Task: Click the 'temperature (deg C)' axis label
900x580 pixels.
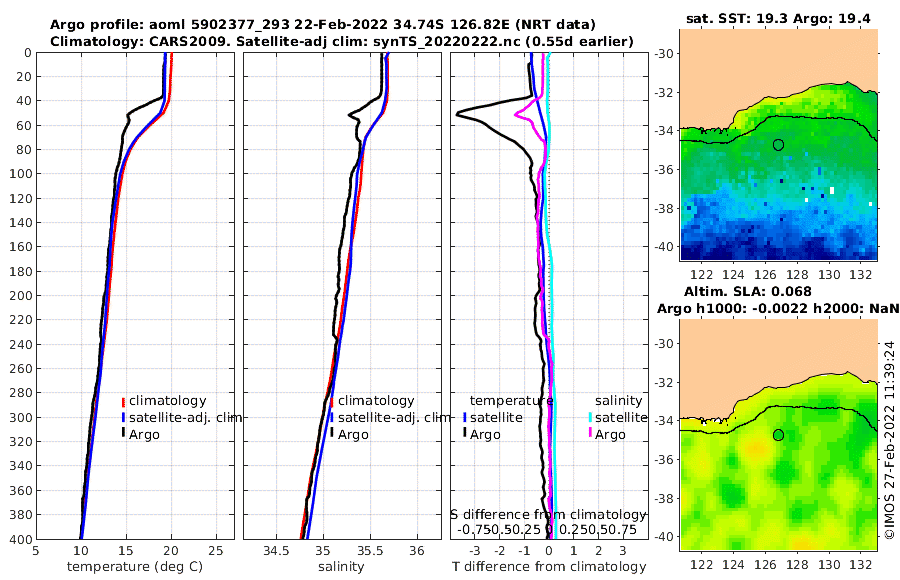Action: coord(135,567)
